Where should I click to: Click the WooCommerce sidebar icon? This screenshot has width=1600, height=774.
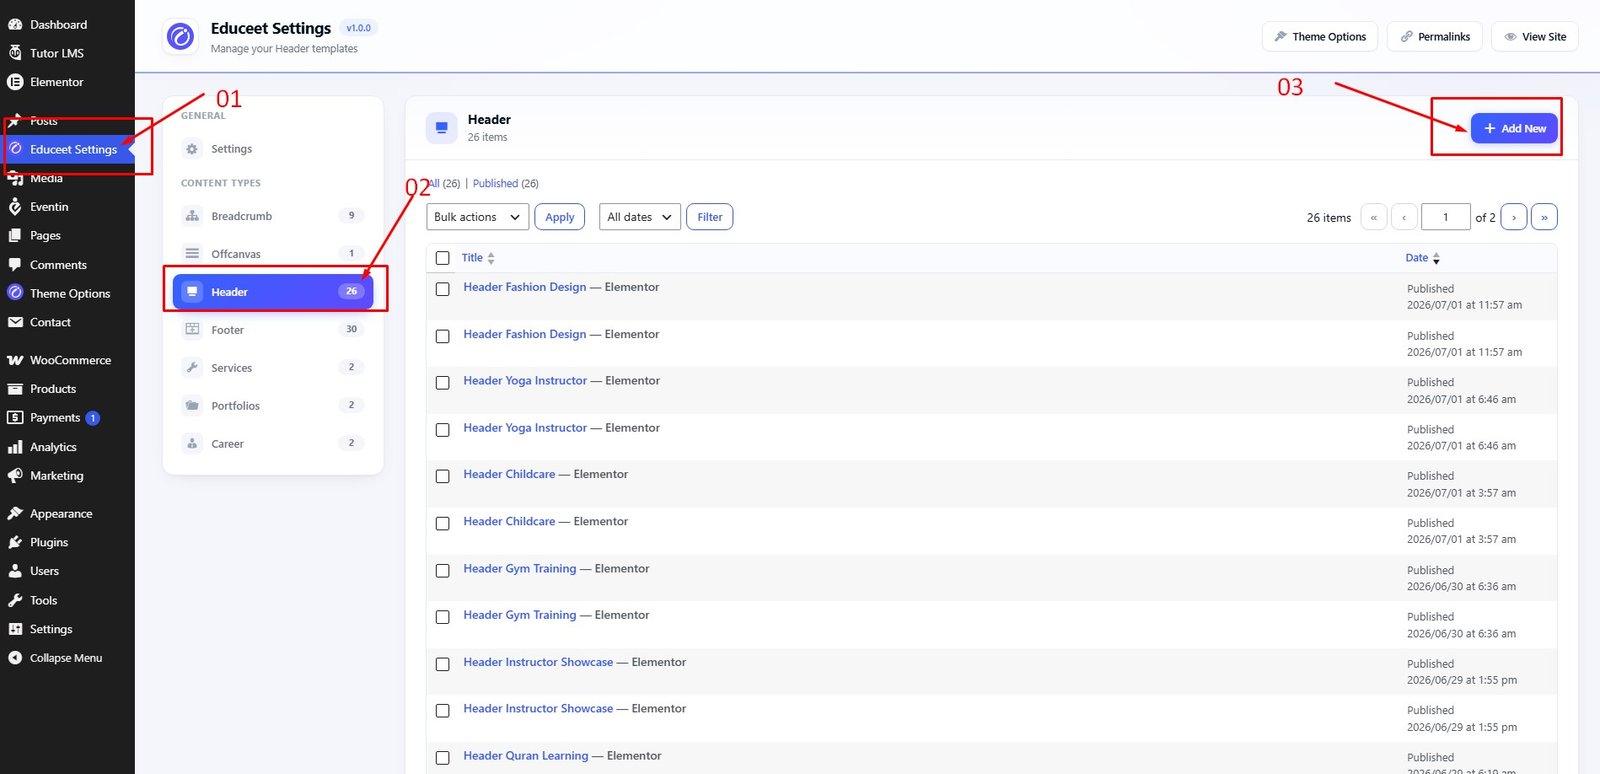[x=15, y=360]
